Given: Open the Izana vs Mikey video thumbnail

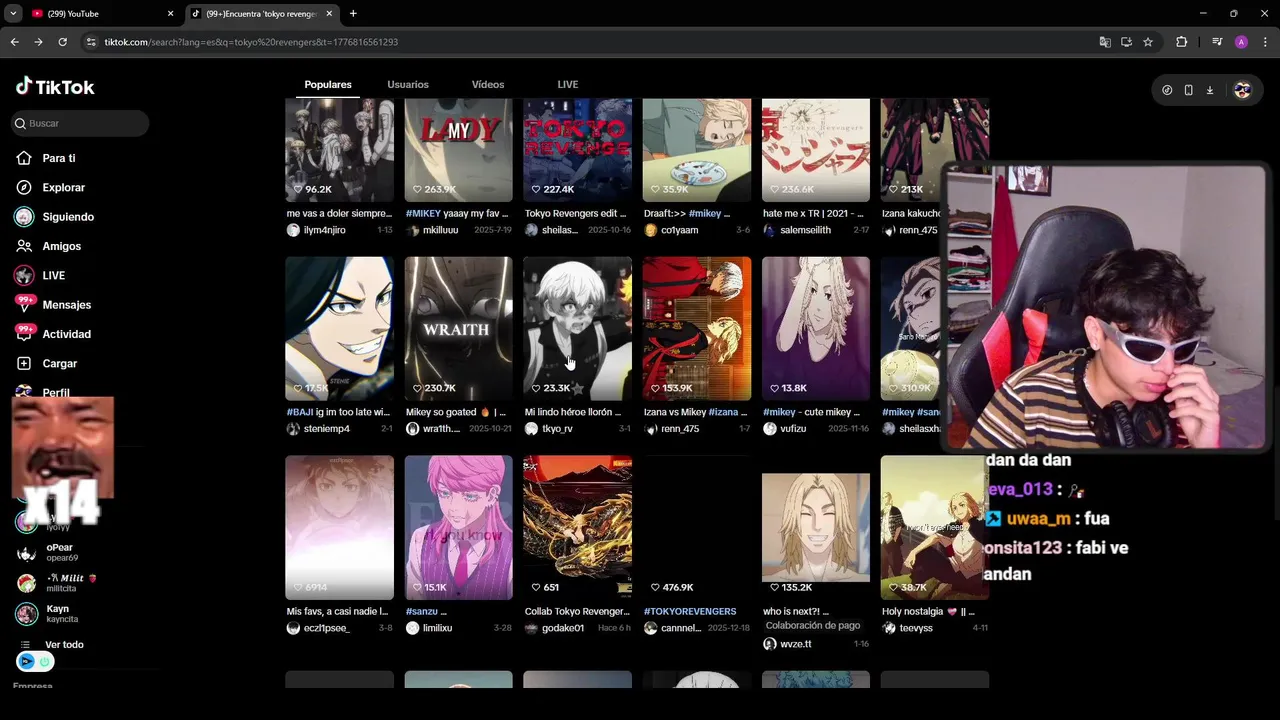Looking at the screenshot, I should click(697, 328).
